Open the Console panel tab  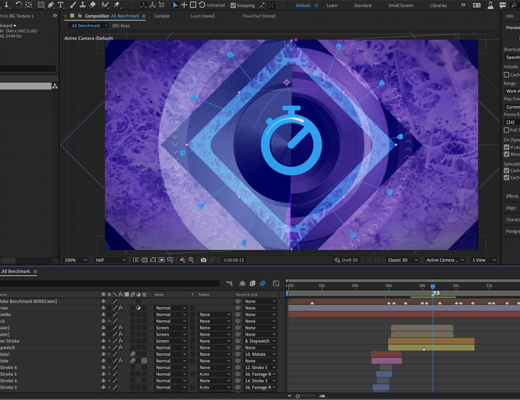pyautogui.click(x=162, y=16)
